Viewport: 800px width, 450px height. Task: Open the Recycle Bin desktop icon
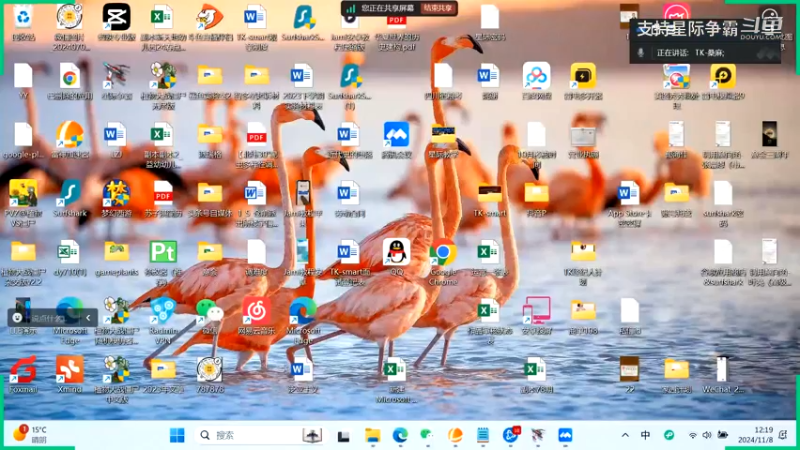(x=23, y=18)
